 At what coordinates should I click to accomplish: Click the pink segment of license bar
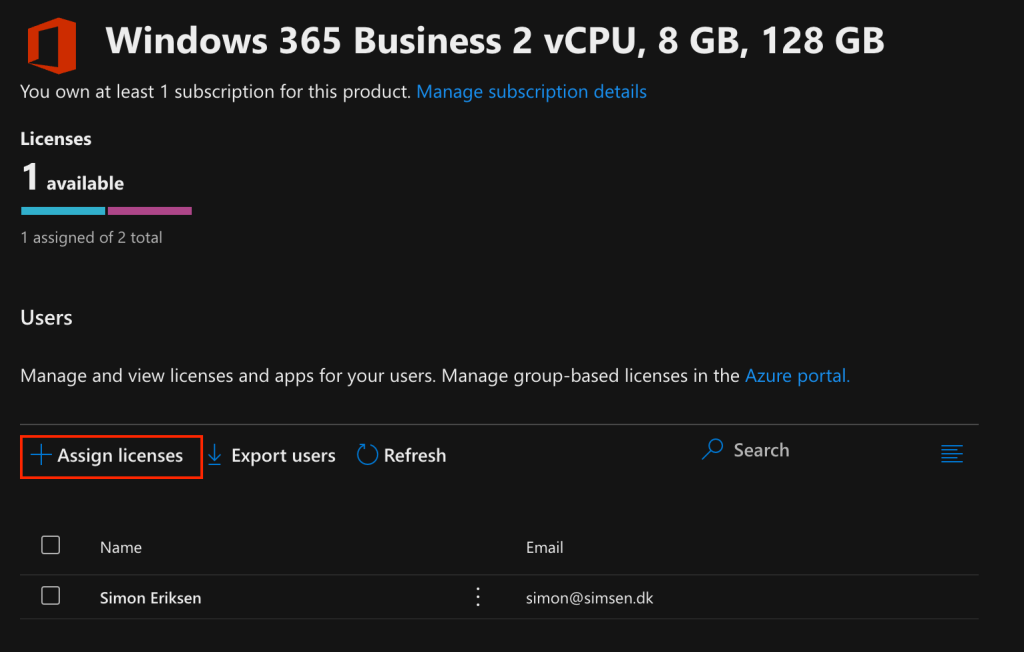coord(149,211)
